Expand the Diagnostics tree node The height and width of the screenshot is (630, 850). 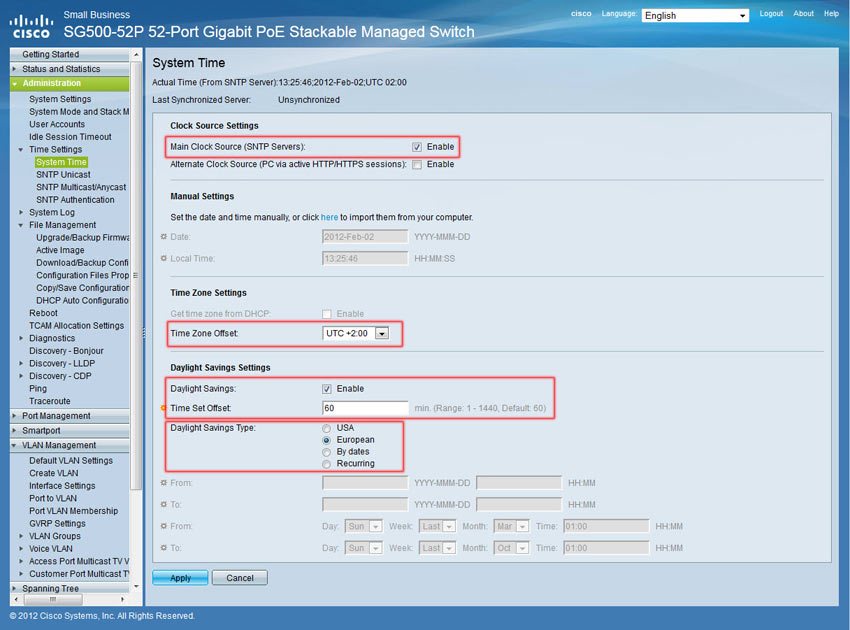click(21, 338)
